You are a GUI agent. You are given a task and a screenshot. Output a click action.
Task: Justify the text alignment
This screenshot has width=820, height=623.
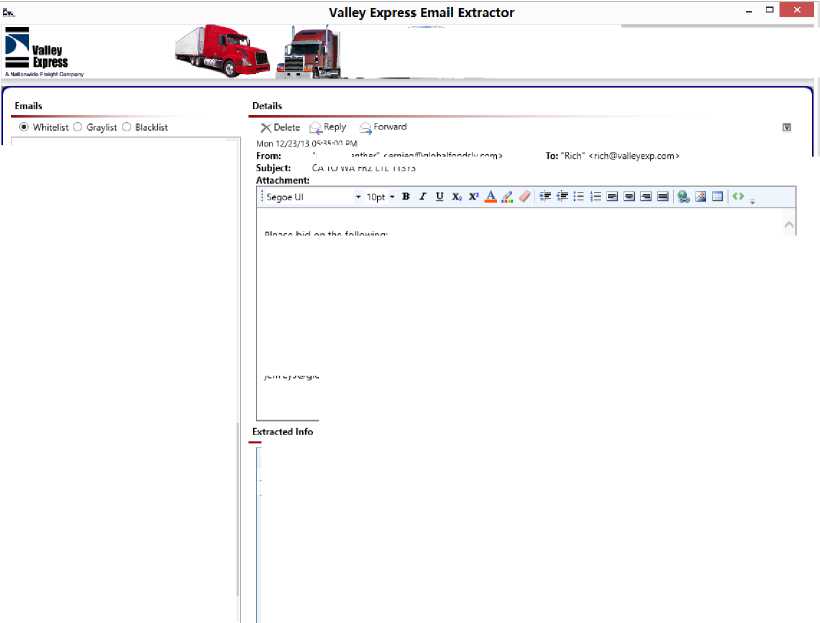click(x=663, y=197)
